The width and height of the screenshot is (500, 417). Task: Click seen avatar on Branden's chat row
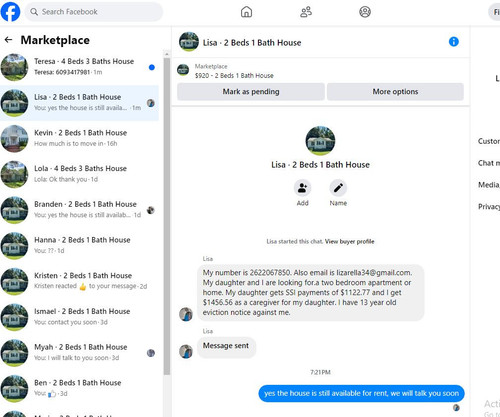pyautogui.click(x=151, y=210)
